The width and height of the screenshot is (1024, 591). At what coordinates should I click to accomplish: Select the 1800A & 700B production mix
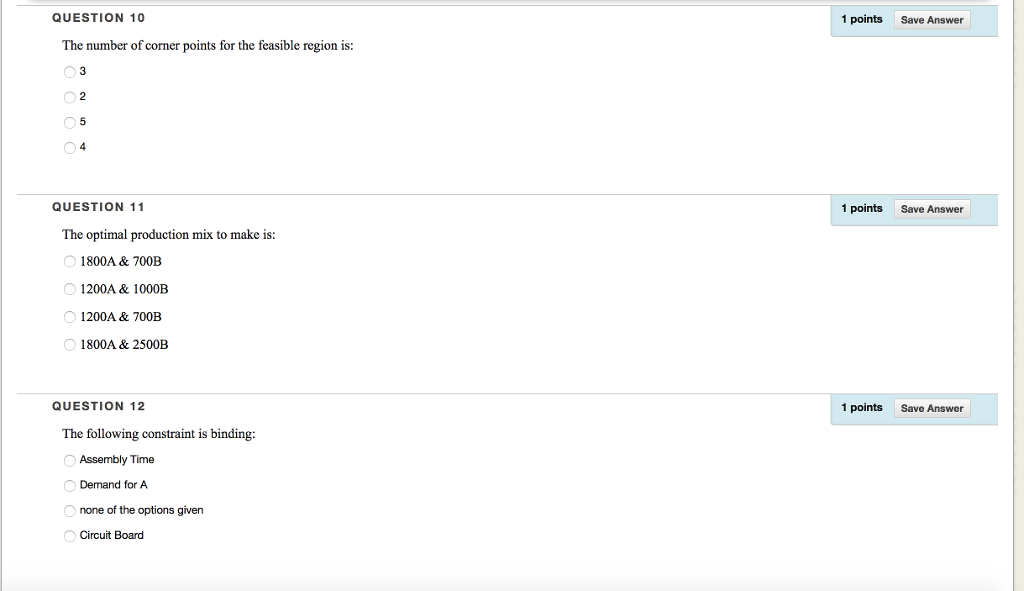pyautogui.click(x=69, y=262)
